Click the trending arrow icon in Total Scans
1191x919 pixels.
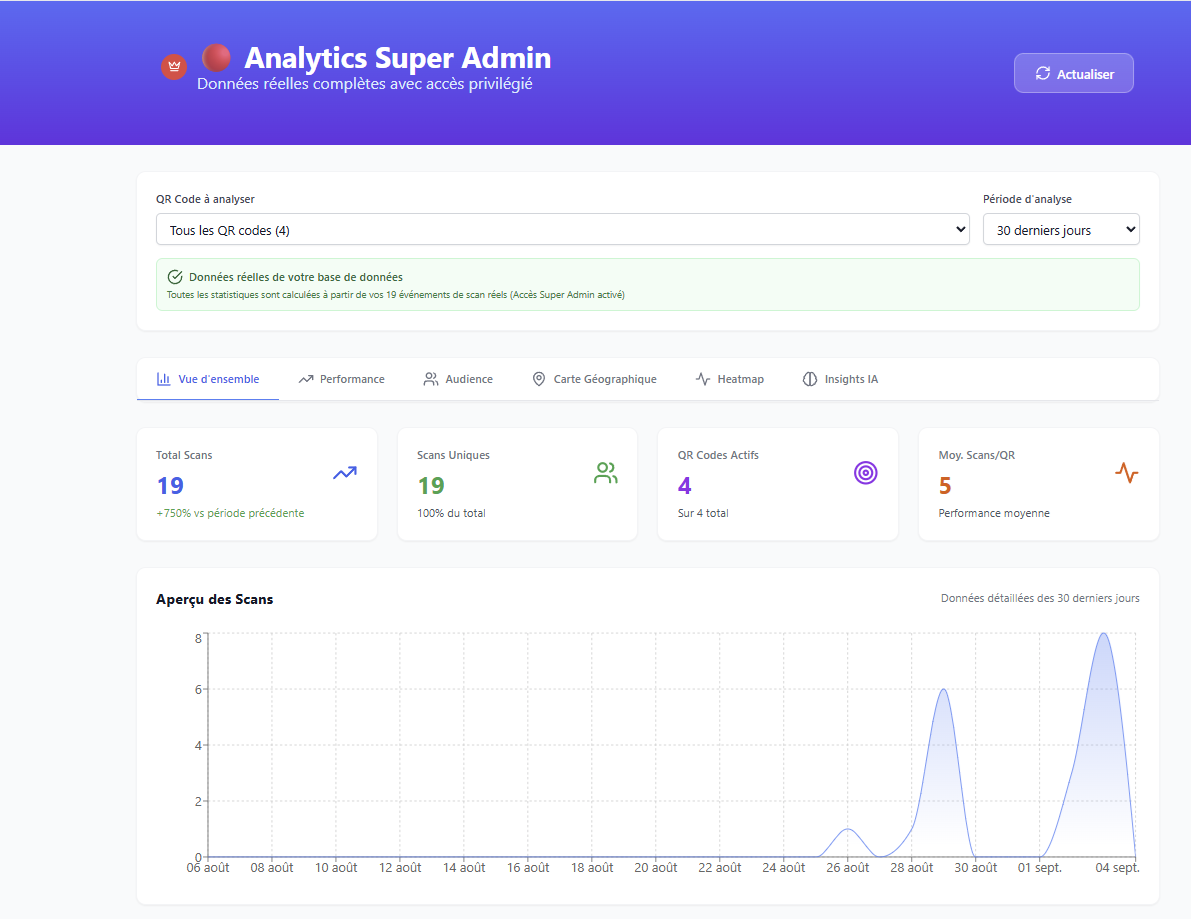tap(345, 473)
